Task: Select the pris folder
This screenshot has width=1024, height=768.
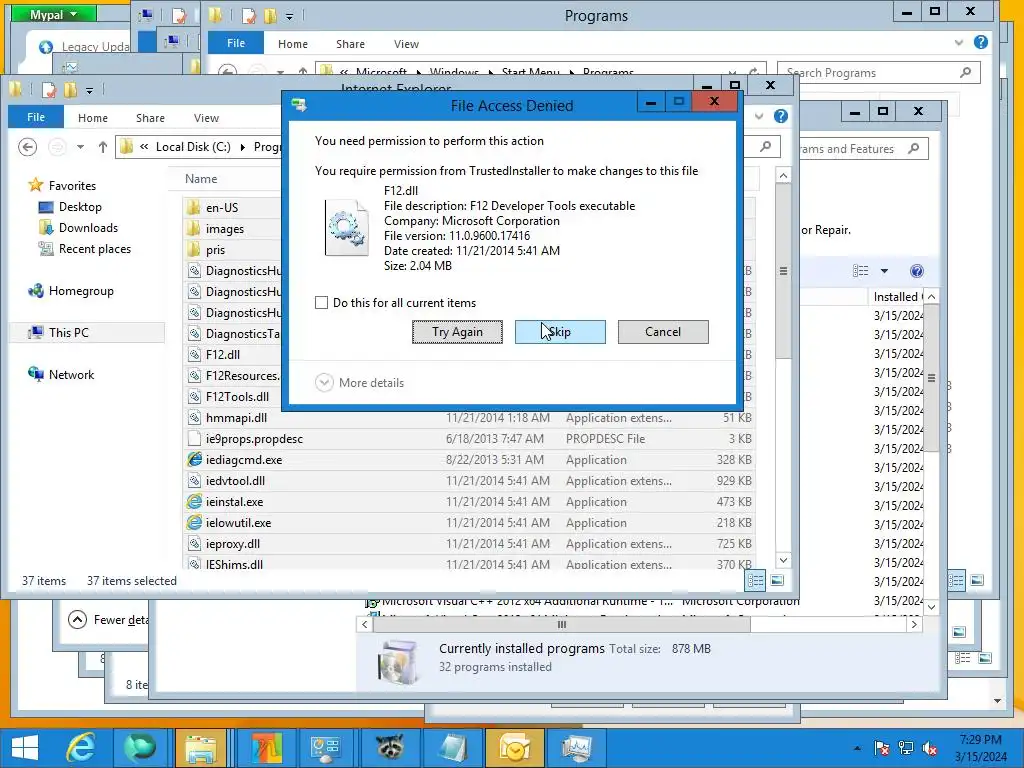Action: pos(215,249)
